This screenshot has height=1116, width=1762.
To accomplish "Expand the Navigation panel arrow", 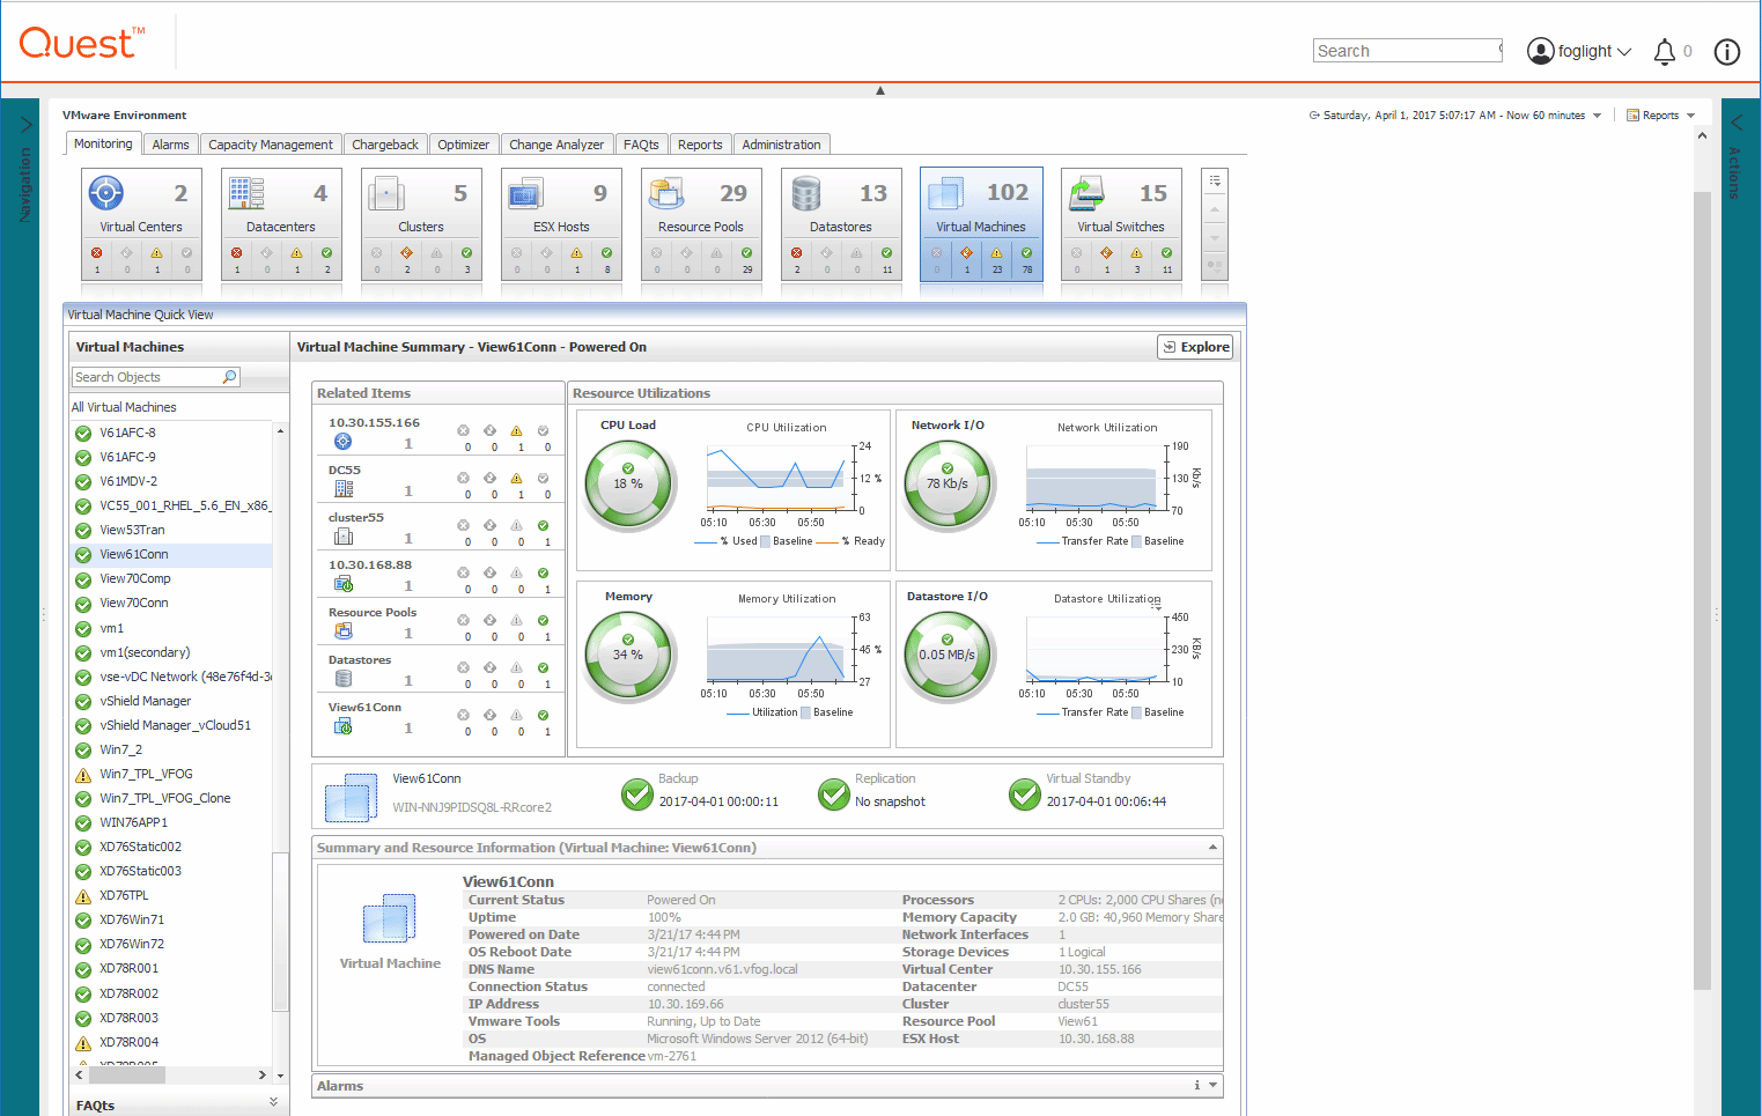I will tap(26, 124).
